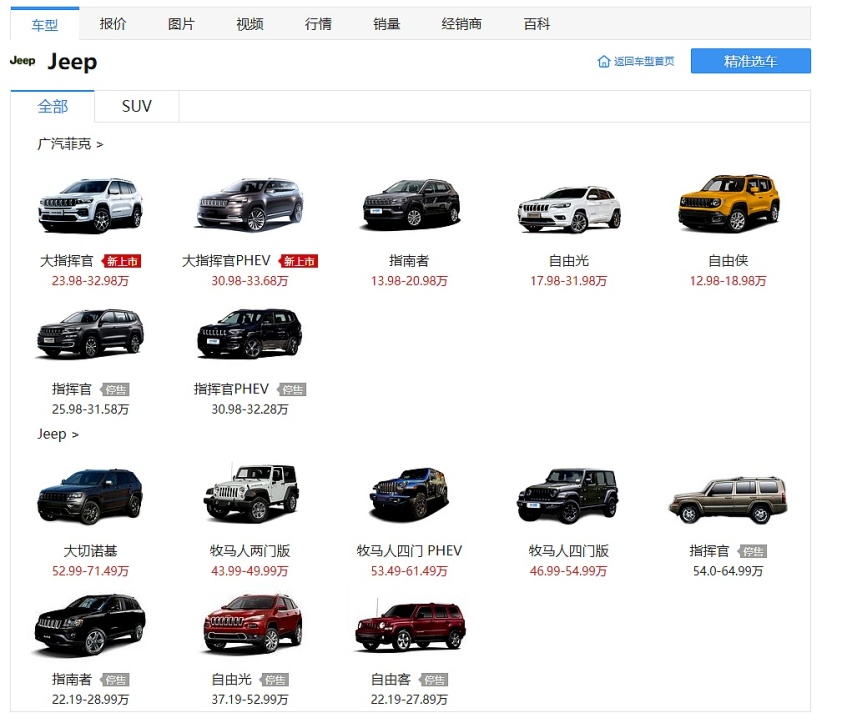852x723 pixels.
Task: Click the large Jeep heading text
Action: (x=72, y=62)
